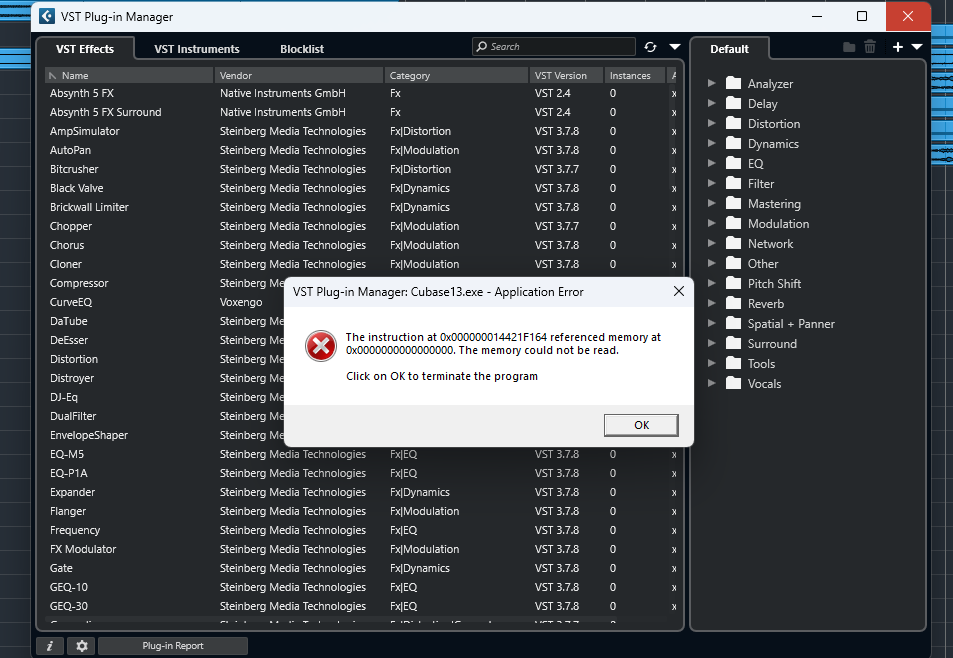Expand the Vocals folder arrow
Viewport: 953px width, 658px height.
click(x=712, y=383)
